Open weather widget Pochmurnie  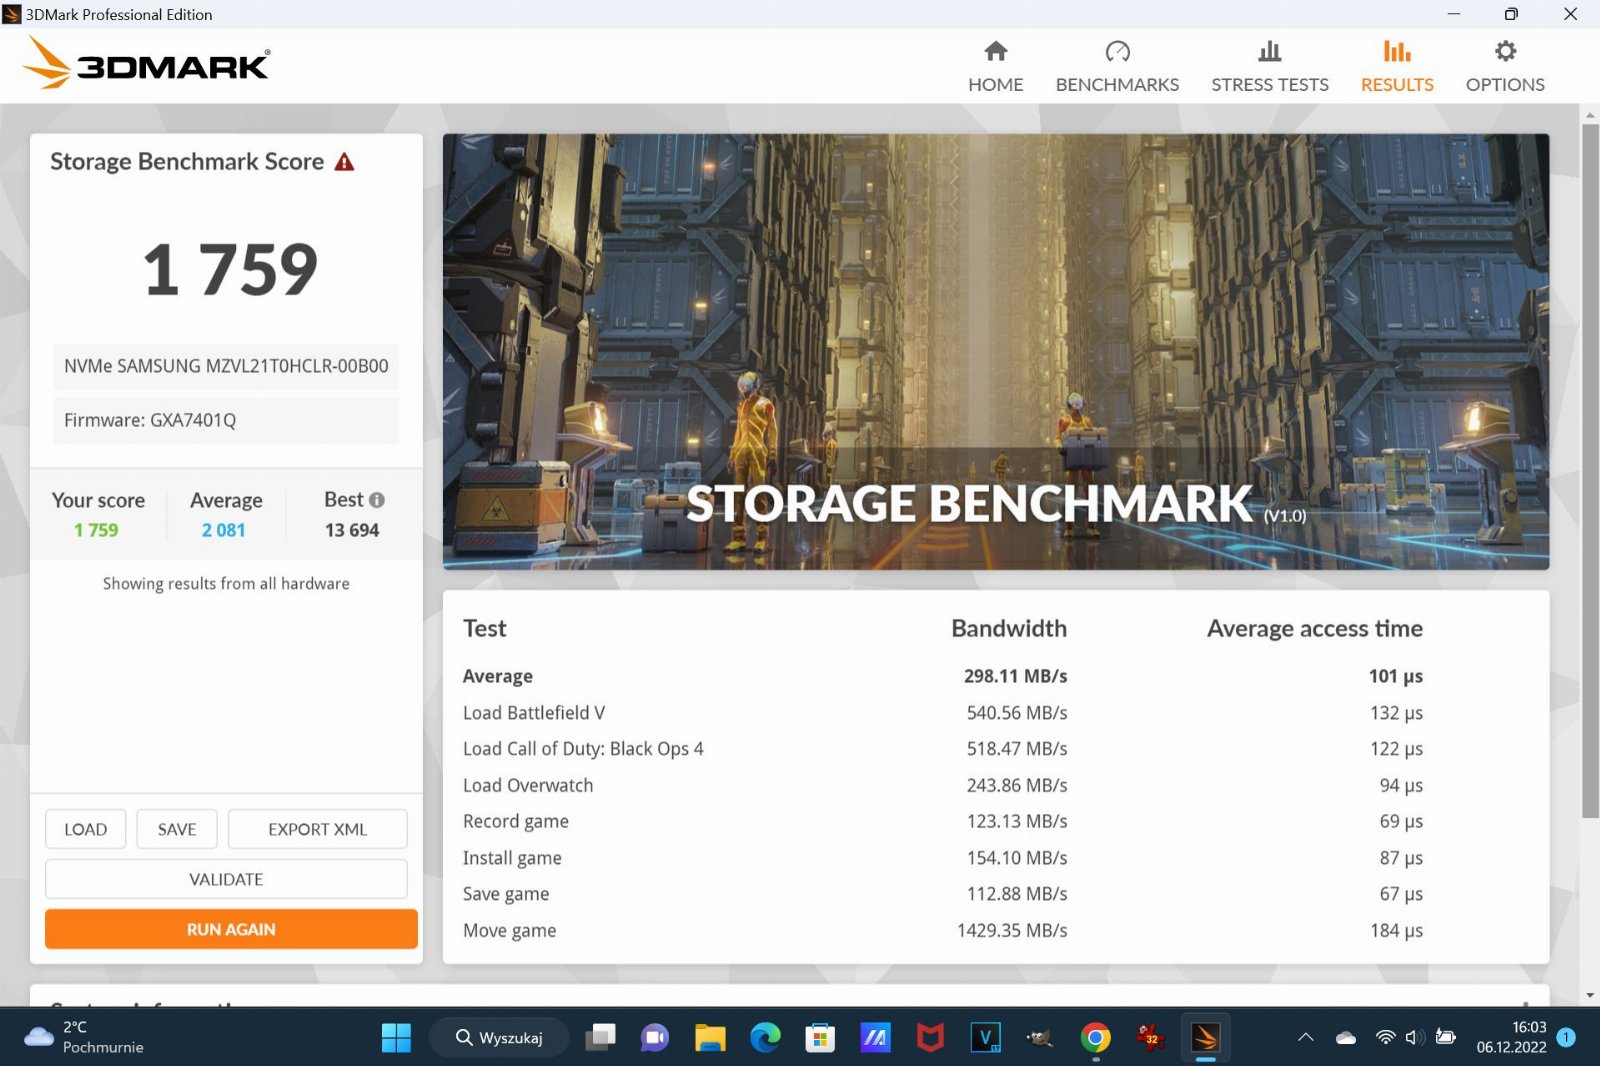click(x=84, y=1037)
